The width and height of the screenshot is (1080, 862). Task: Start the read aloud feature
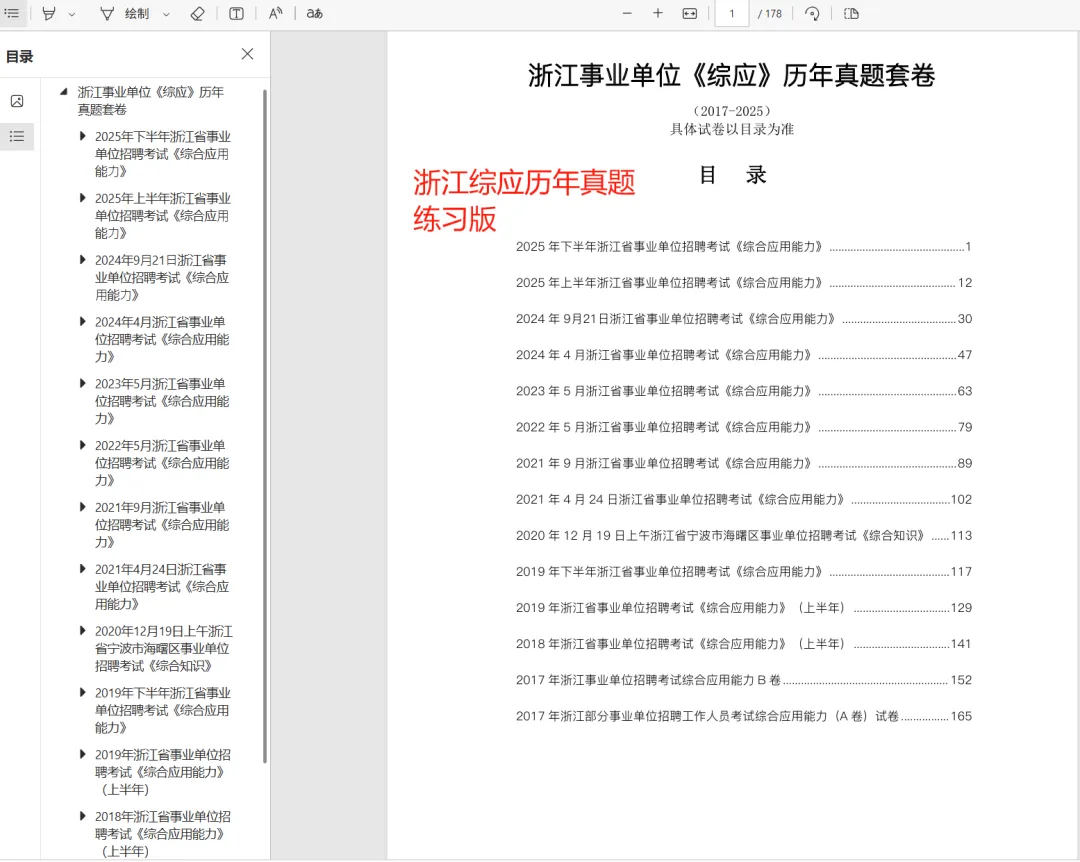tap(276, 13)
